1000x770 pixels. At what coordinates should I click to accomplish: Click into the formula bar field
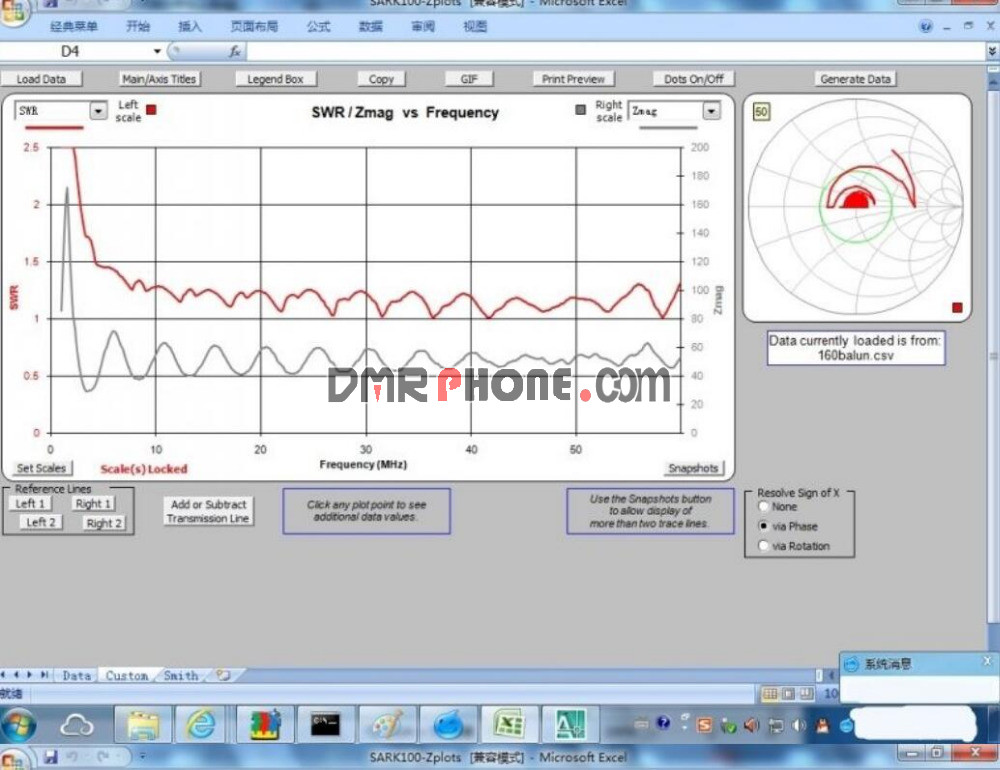point(615,52)
